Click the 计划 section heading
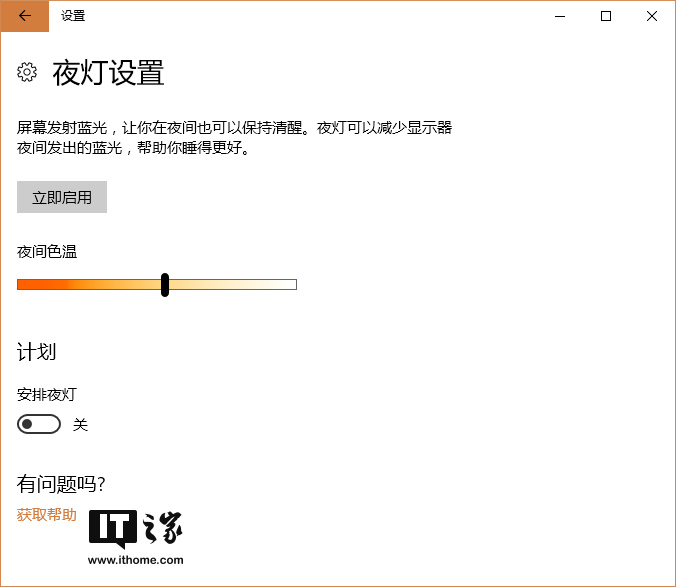The height and width of the screenshot is (587, 676). click(37, 352)
